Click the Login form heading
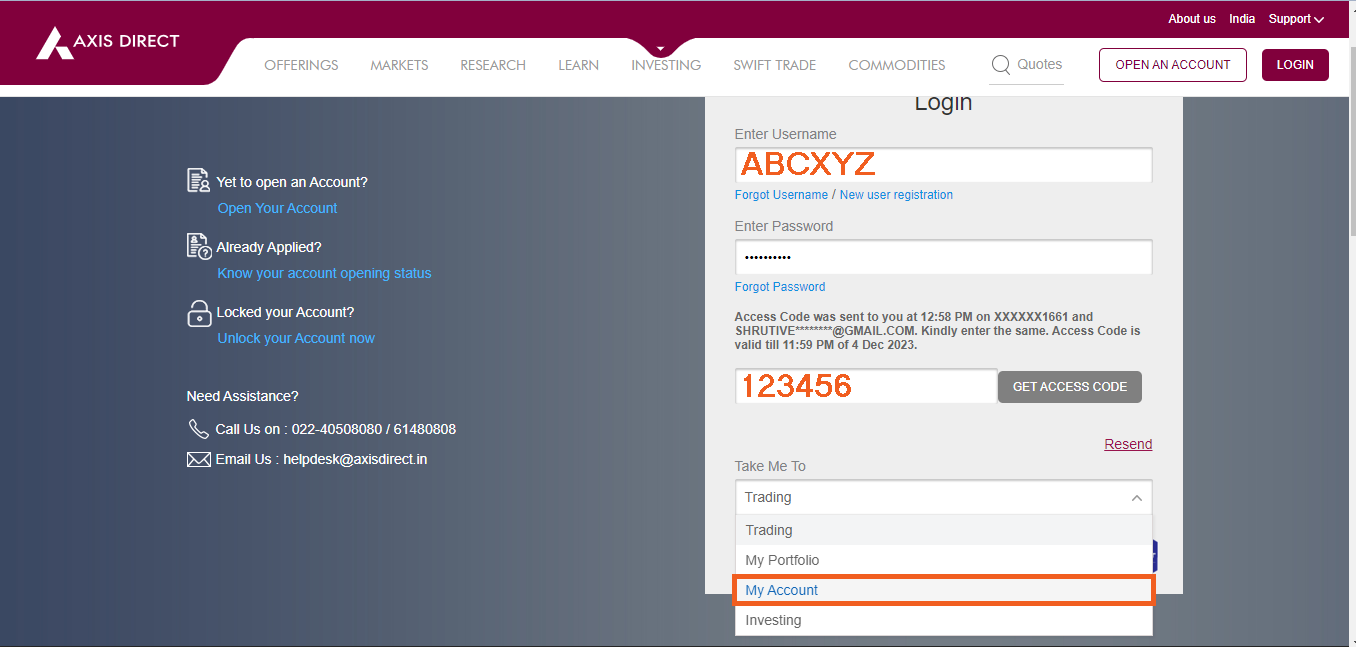 943,103
